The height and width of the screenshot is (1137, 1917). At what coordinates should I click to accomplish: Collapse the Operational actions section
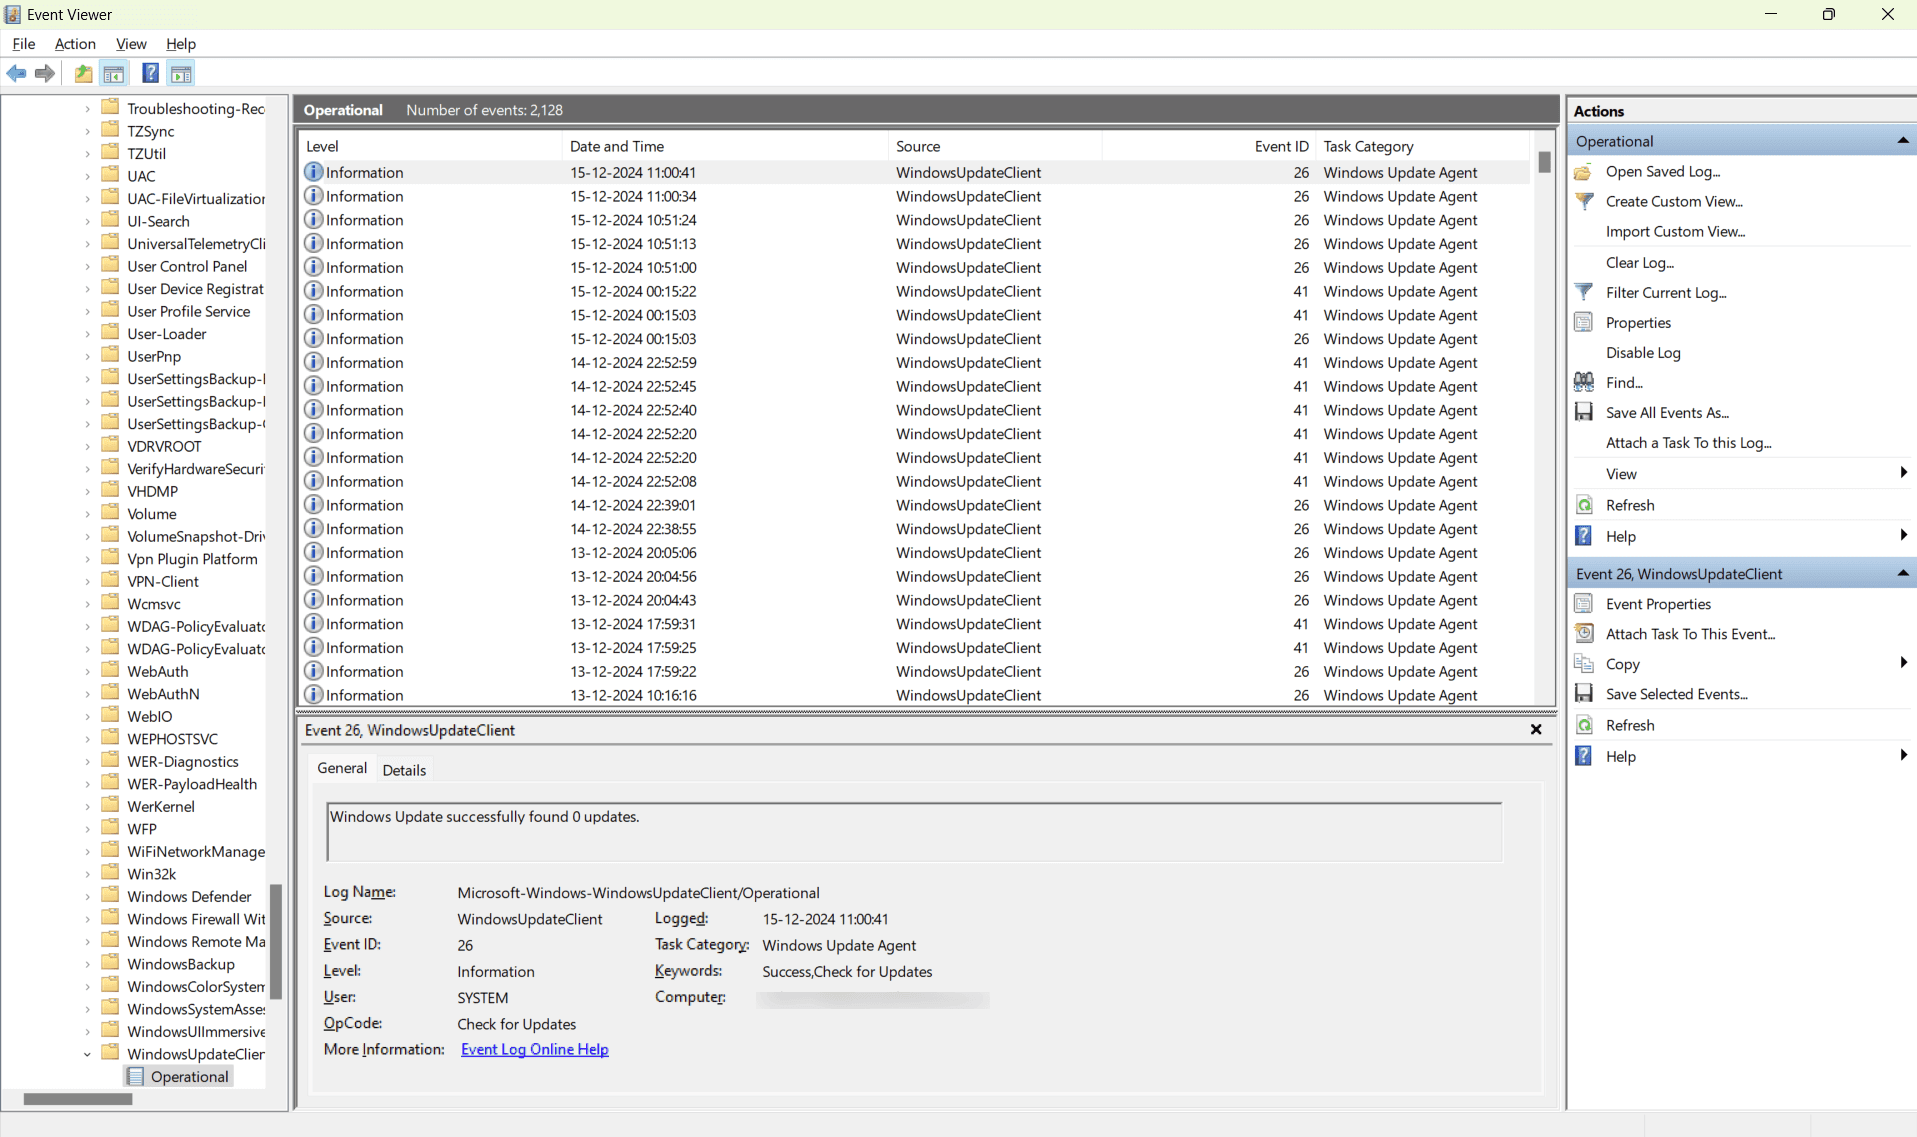[1902, 140]
